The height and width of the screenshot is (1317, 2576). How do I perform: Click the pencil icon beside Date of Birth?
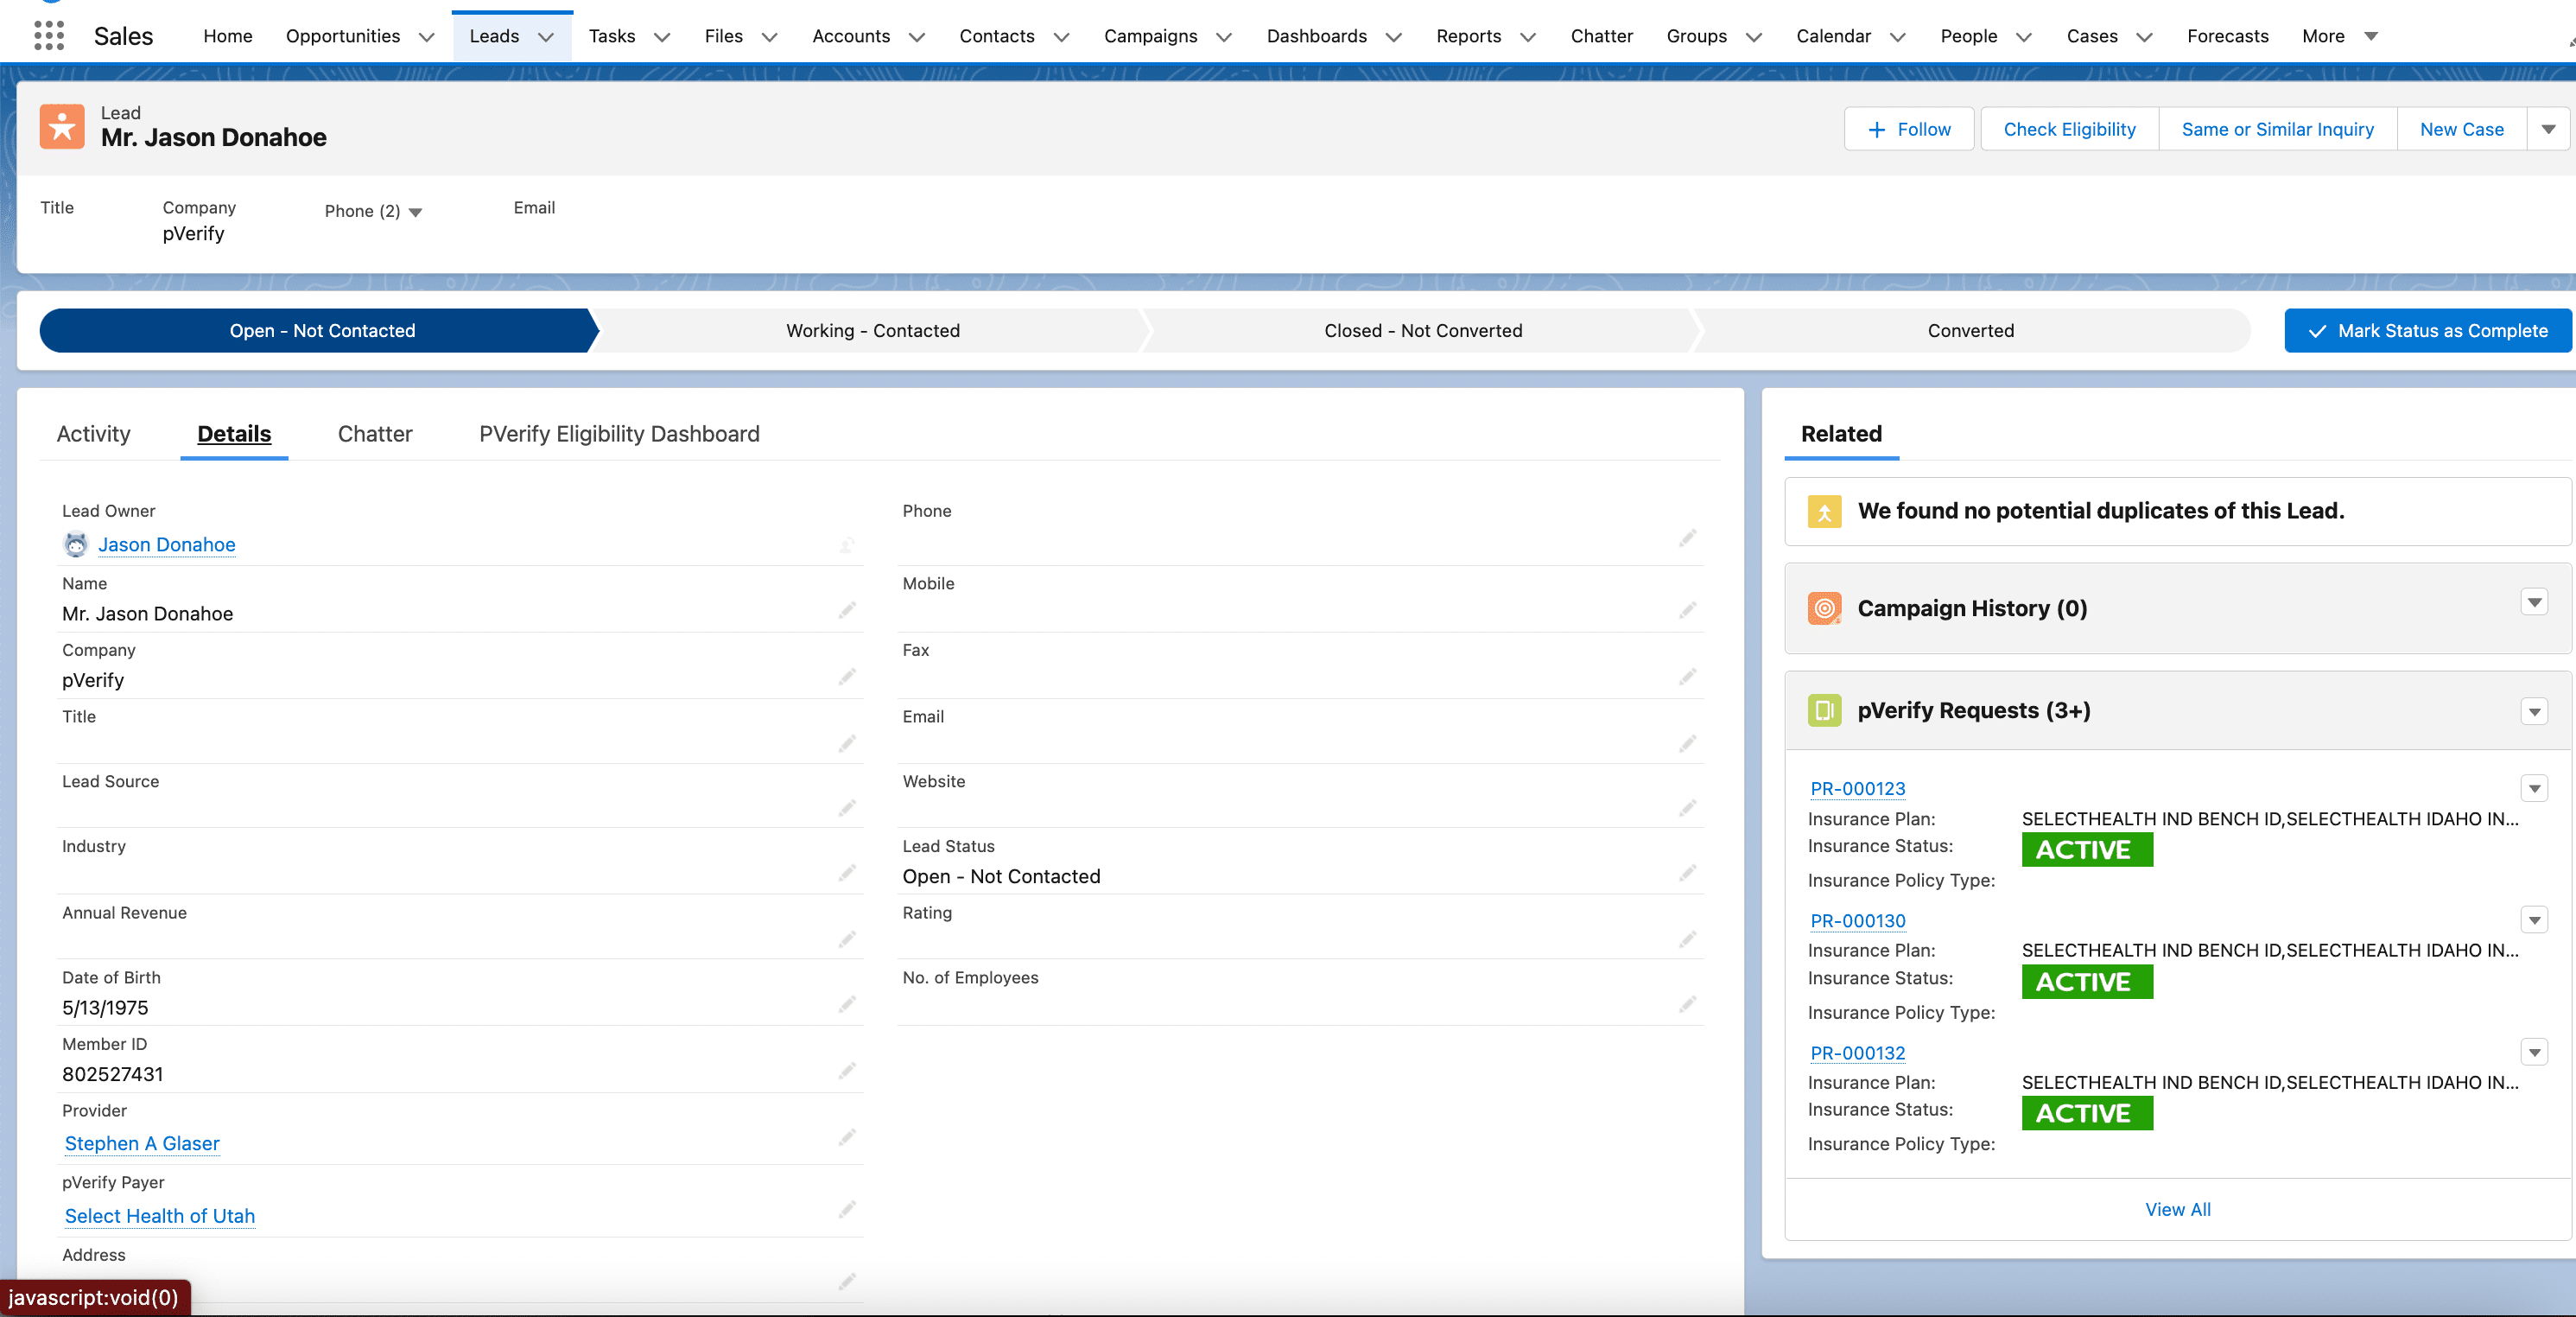(847, 1004)
